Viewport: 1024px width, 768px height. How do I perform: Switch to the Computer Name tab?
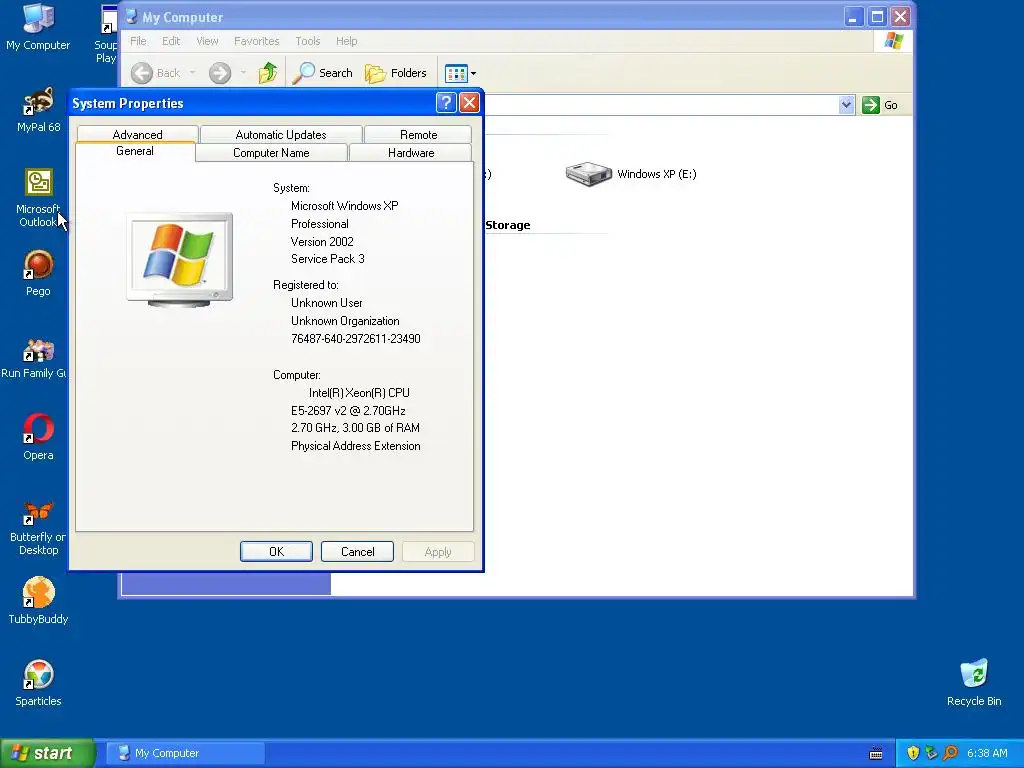point(271,153)
